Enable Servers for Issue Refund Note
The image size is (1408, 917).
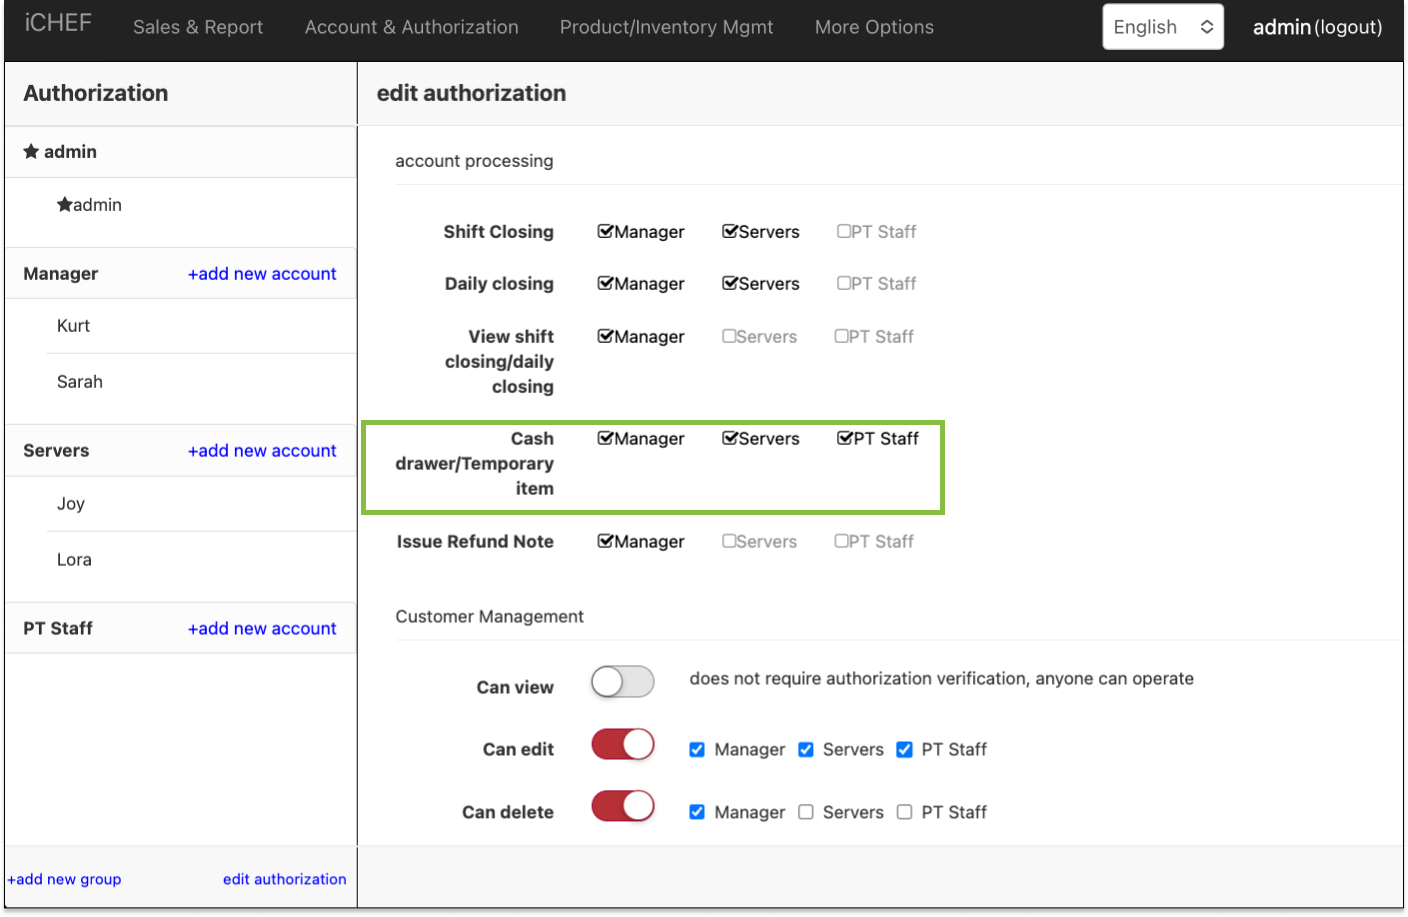729,541
